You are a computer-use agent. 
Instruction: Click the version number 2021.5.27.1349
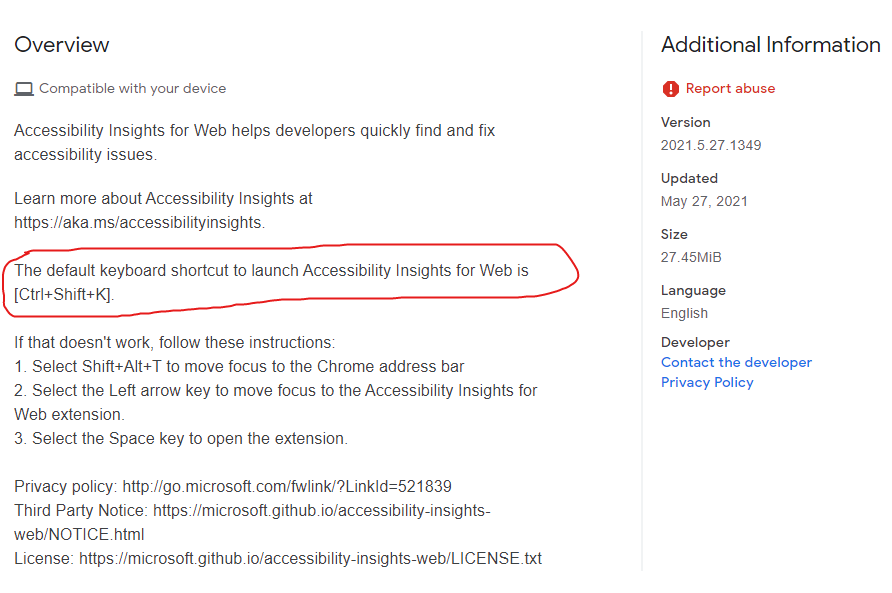[x=711, y=145]
